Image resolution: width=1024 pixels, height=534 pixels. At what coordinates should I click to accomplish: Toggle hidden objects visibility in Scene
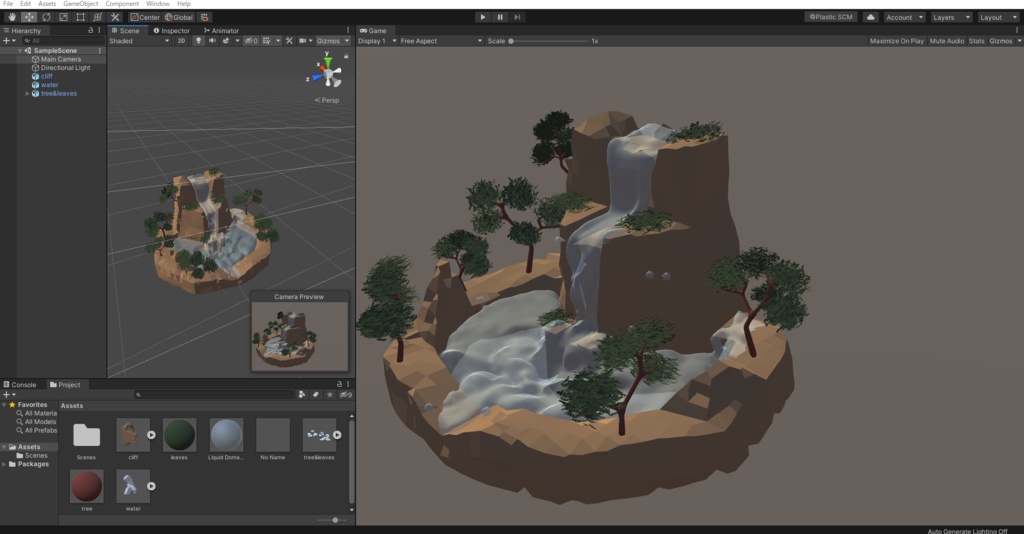[251, 40]
